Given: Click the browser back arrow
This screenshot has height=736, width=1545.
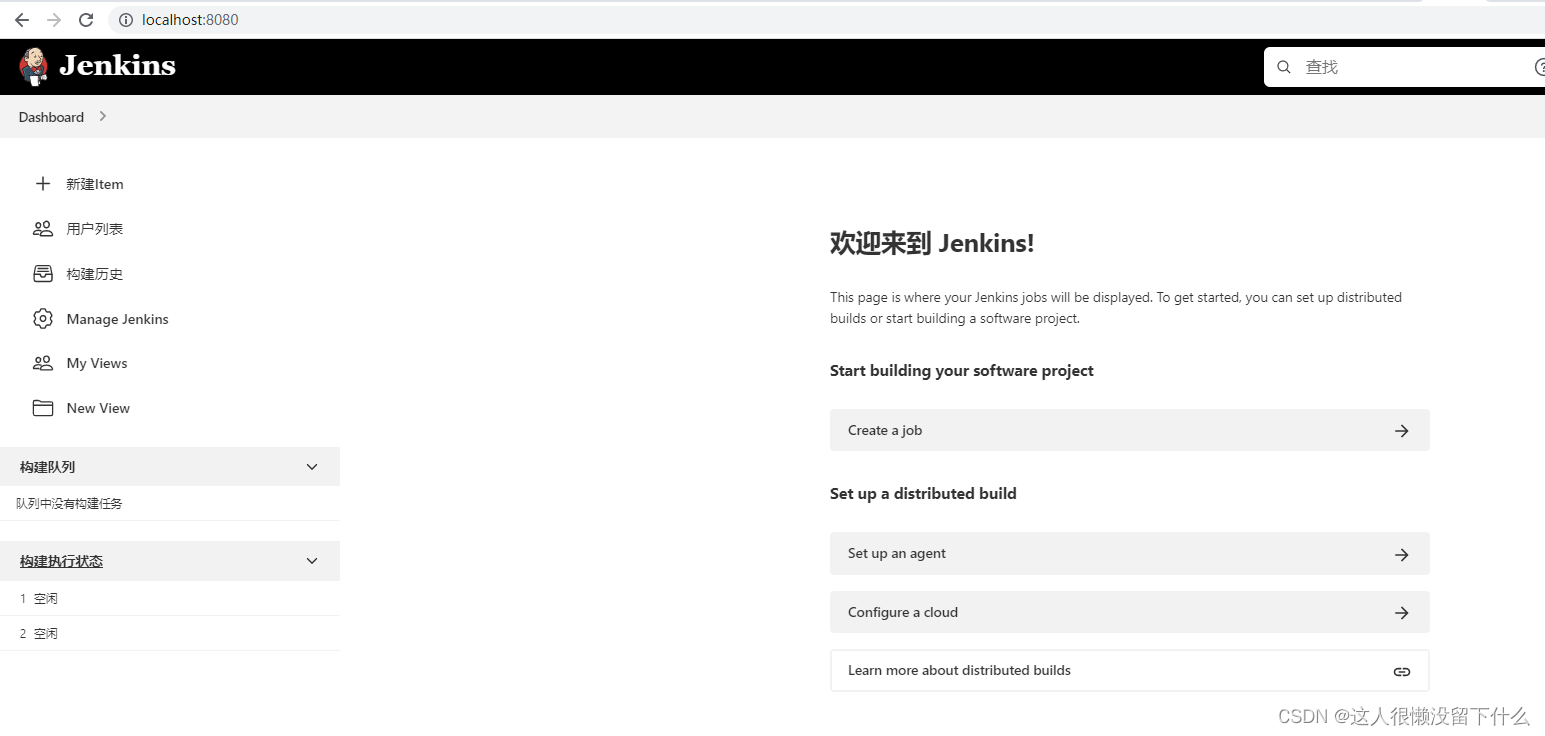Looking at the screenshot, I should click(x=22, y=20).
